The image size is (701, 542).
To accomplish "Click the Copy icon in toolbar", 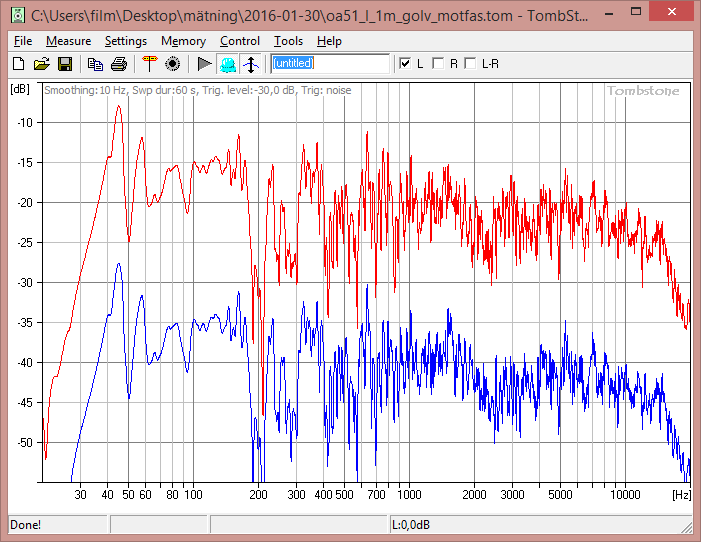I will [95, 64].
